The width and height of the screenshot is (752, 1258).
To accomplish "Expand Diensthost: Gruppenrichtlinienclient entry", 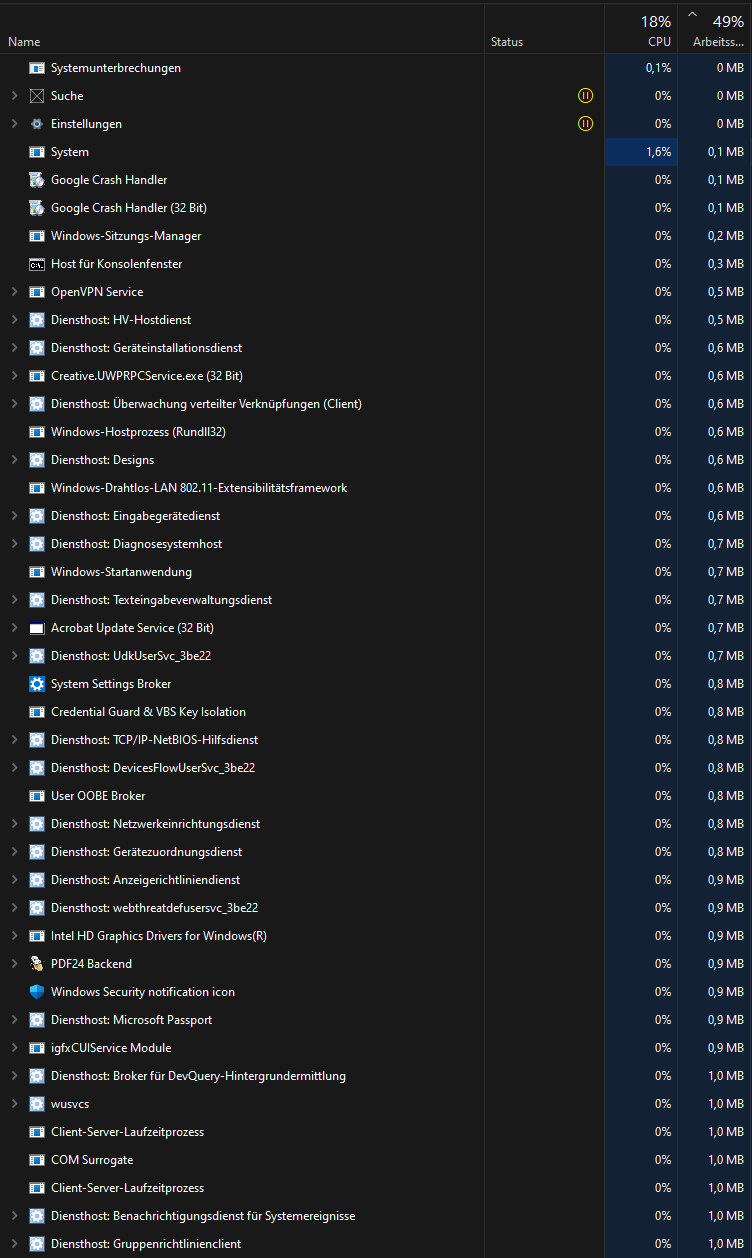I will pyautogui.click(x=14, y=1244).
